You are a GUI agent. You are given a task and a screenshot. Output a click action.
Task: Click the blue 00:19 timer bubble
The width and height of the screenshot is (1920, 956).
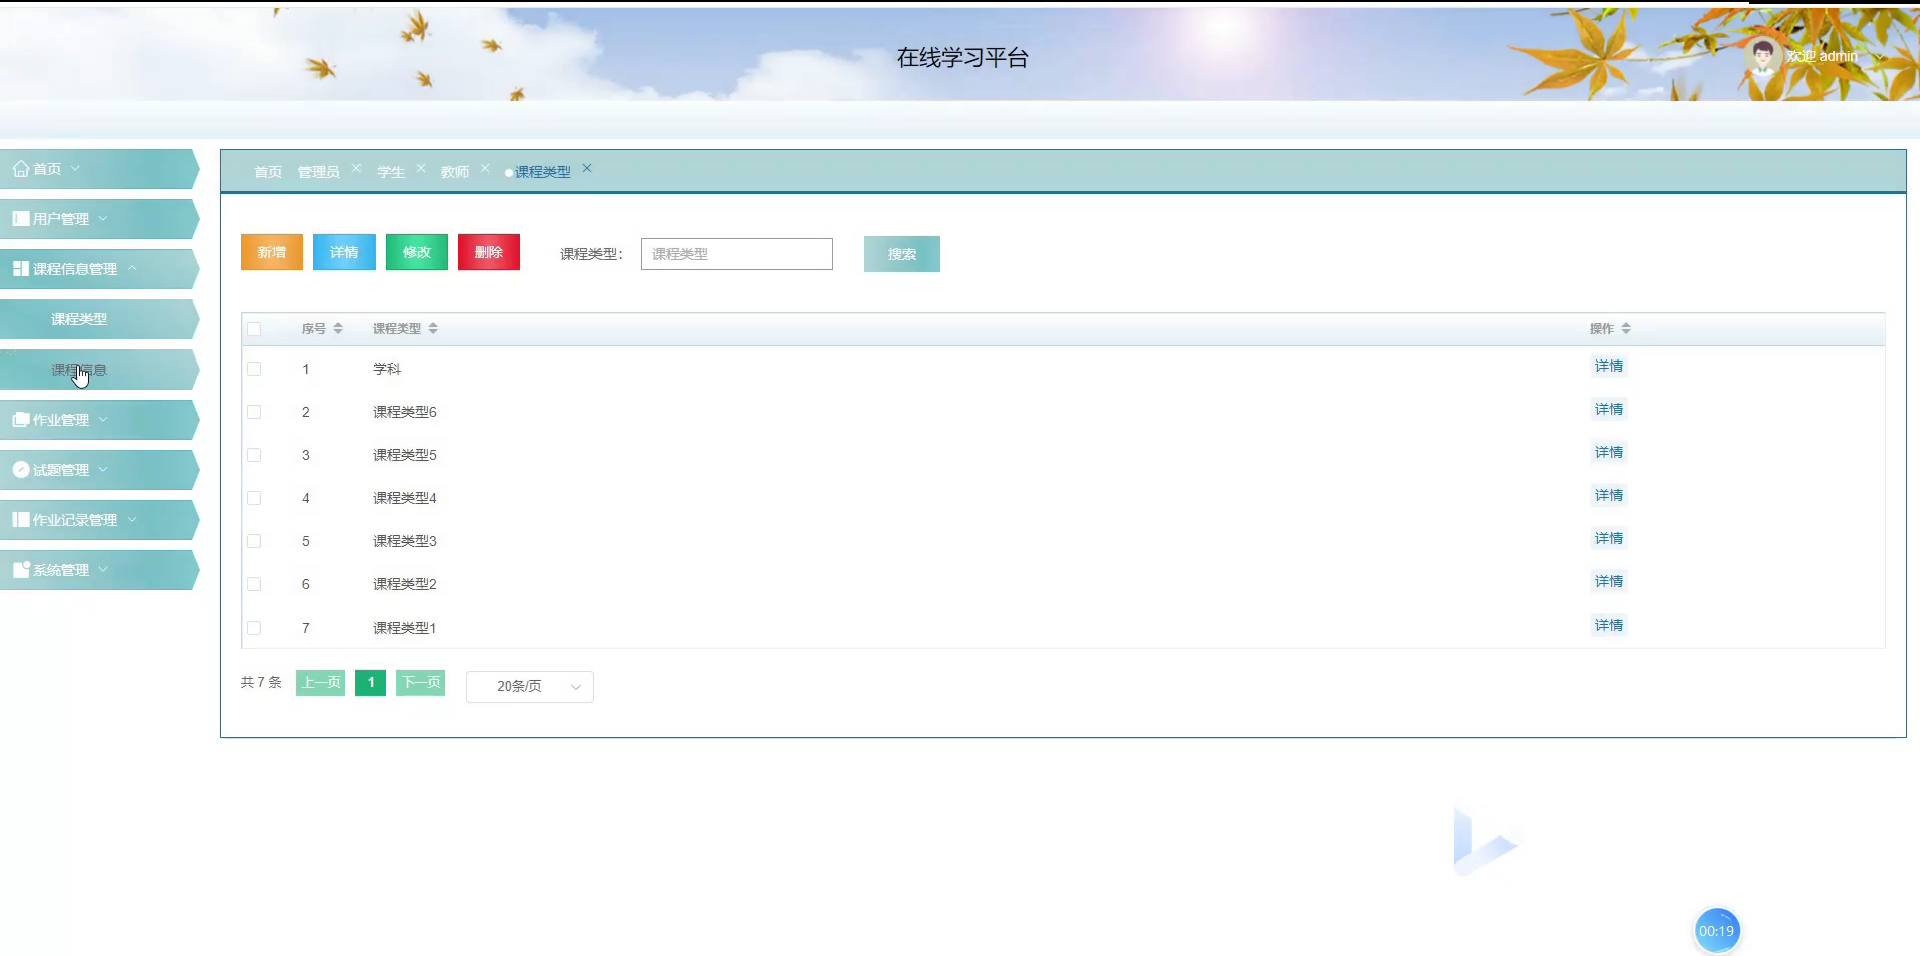tap(1716, 931)
